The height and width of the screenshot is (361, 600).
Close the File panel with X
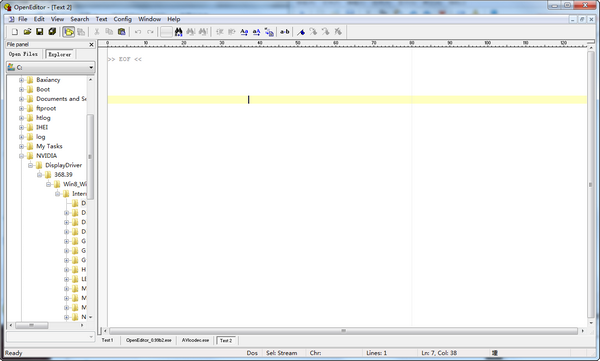click(91, 44)
